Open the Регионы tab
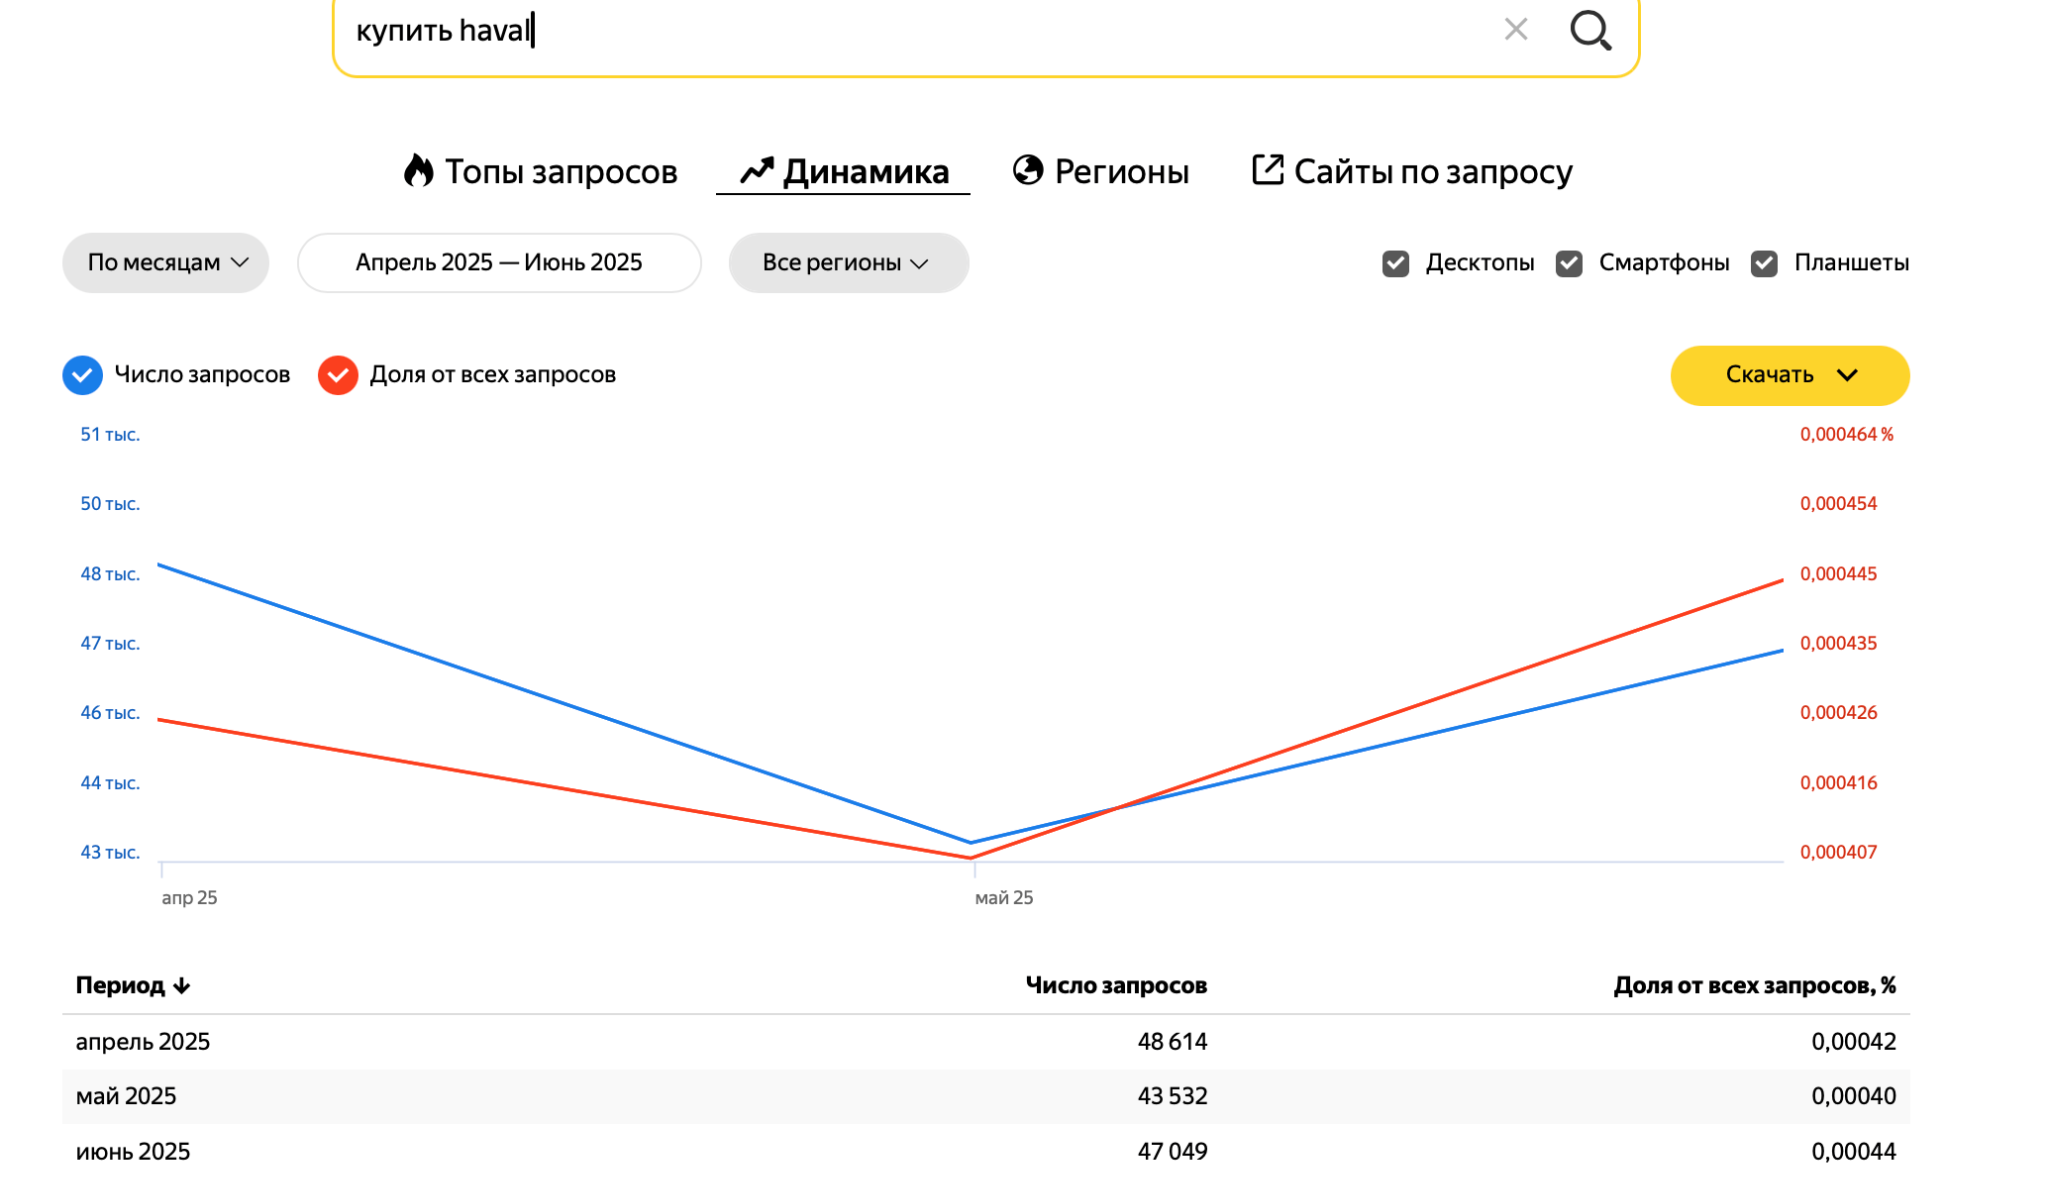 pyautogui.click(x=1100, y=171)
